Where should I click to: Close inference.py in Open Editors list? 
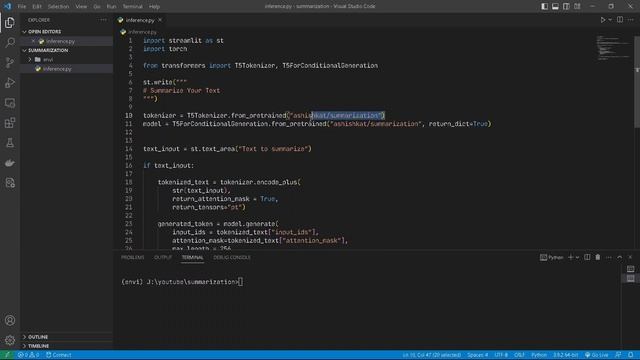[33, 41]
